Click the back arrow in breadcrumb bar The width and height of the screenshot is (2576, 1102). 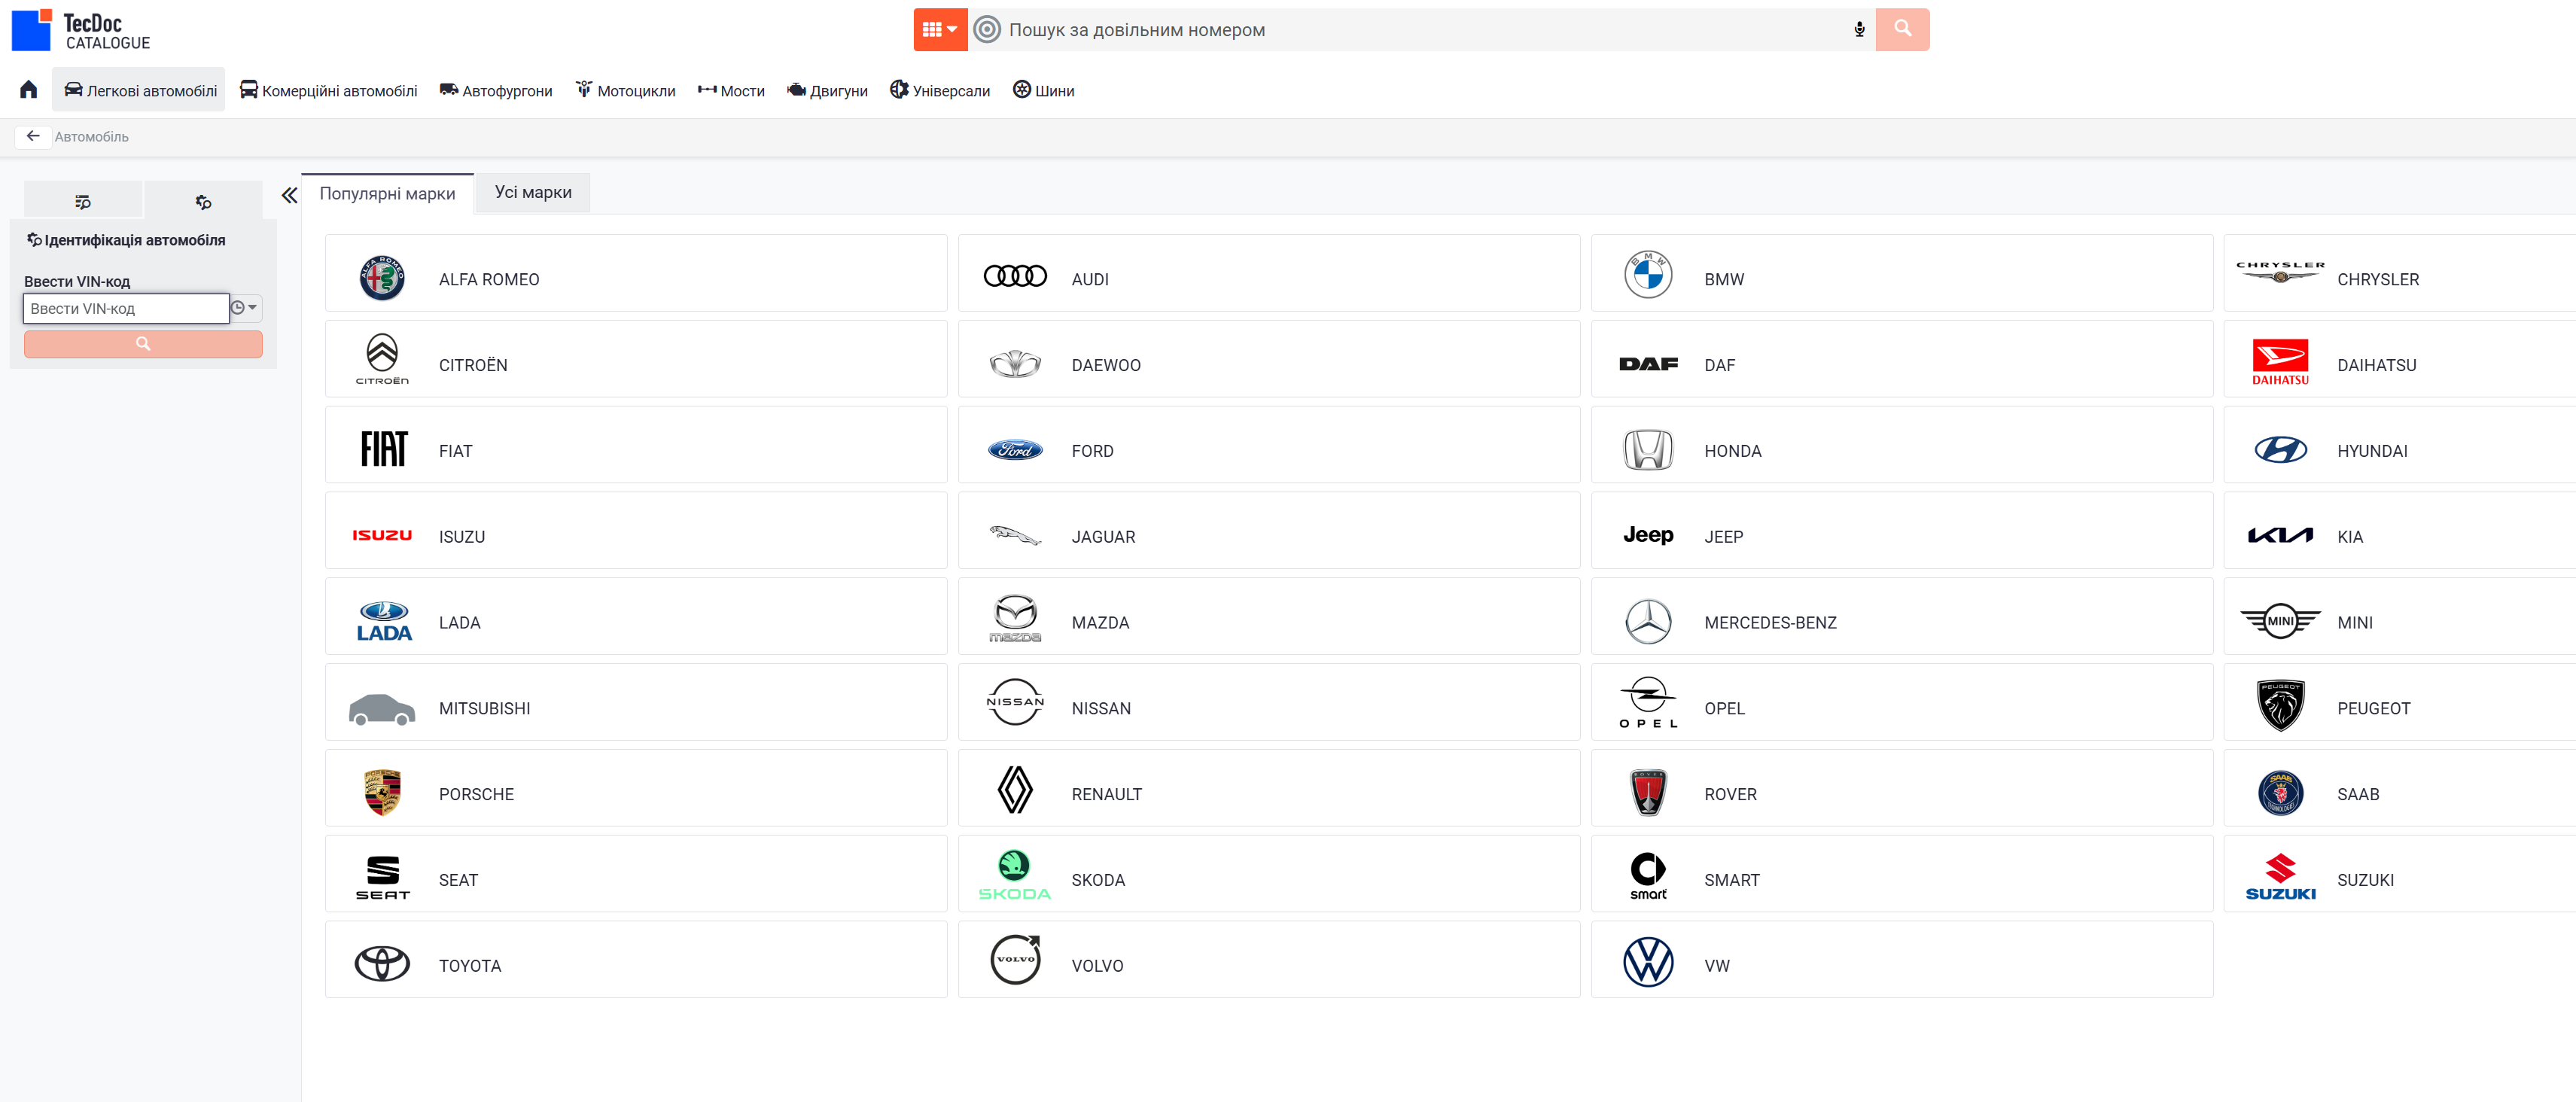33,136
